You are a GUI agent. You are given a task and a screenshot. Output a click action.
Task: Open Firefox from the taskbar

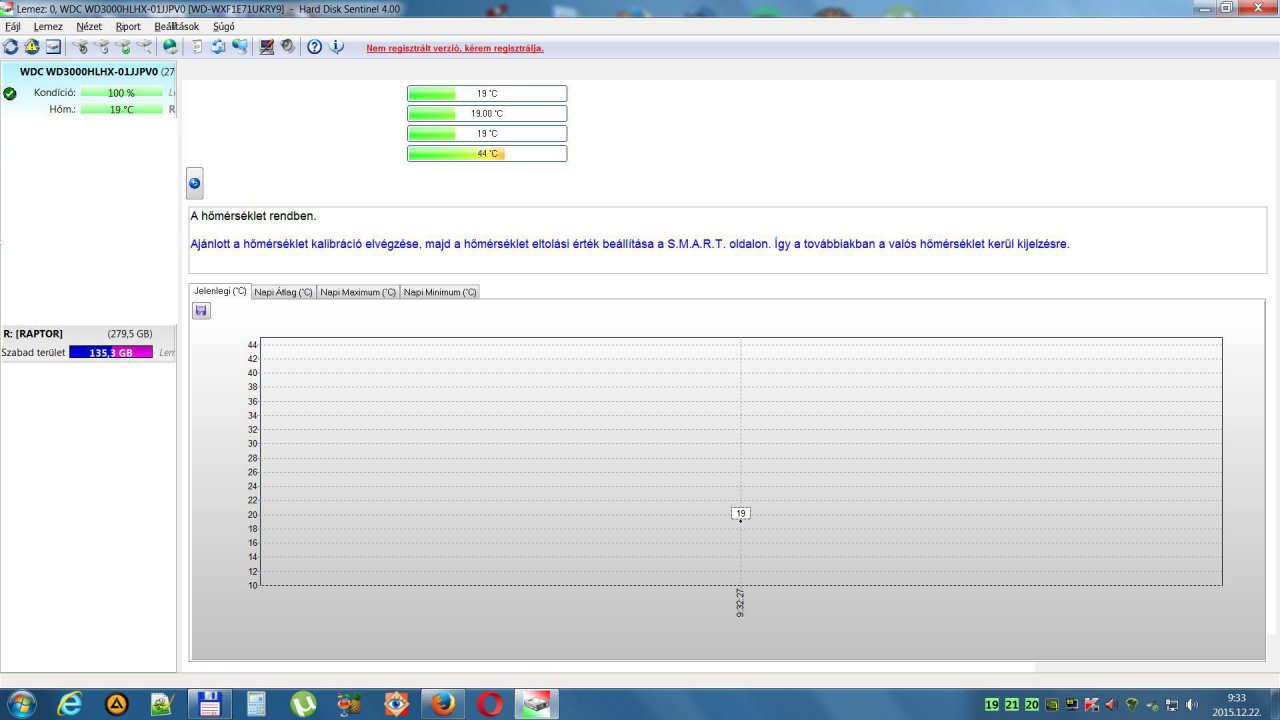point(443,704)
